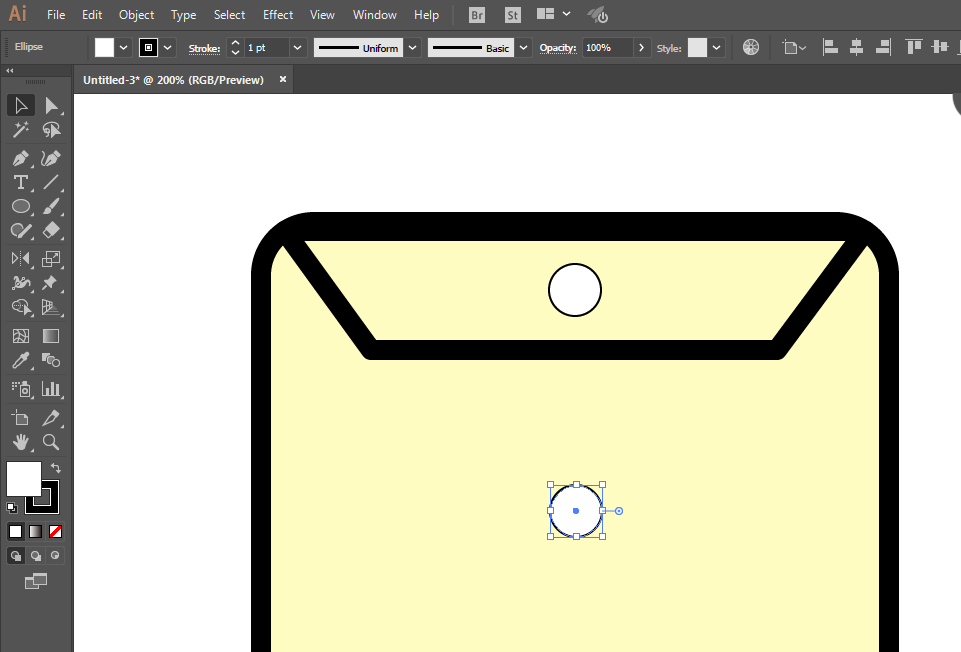This screenshot has height=652, width=961.
Task: Open stroke color dropdown in control bar
Action: (x=167, y=48)
